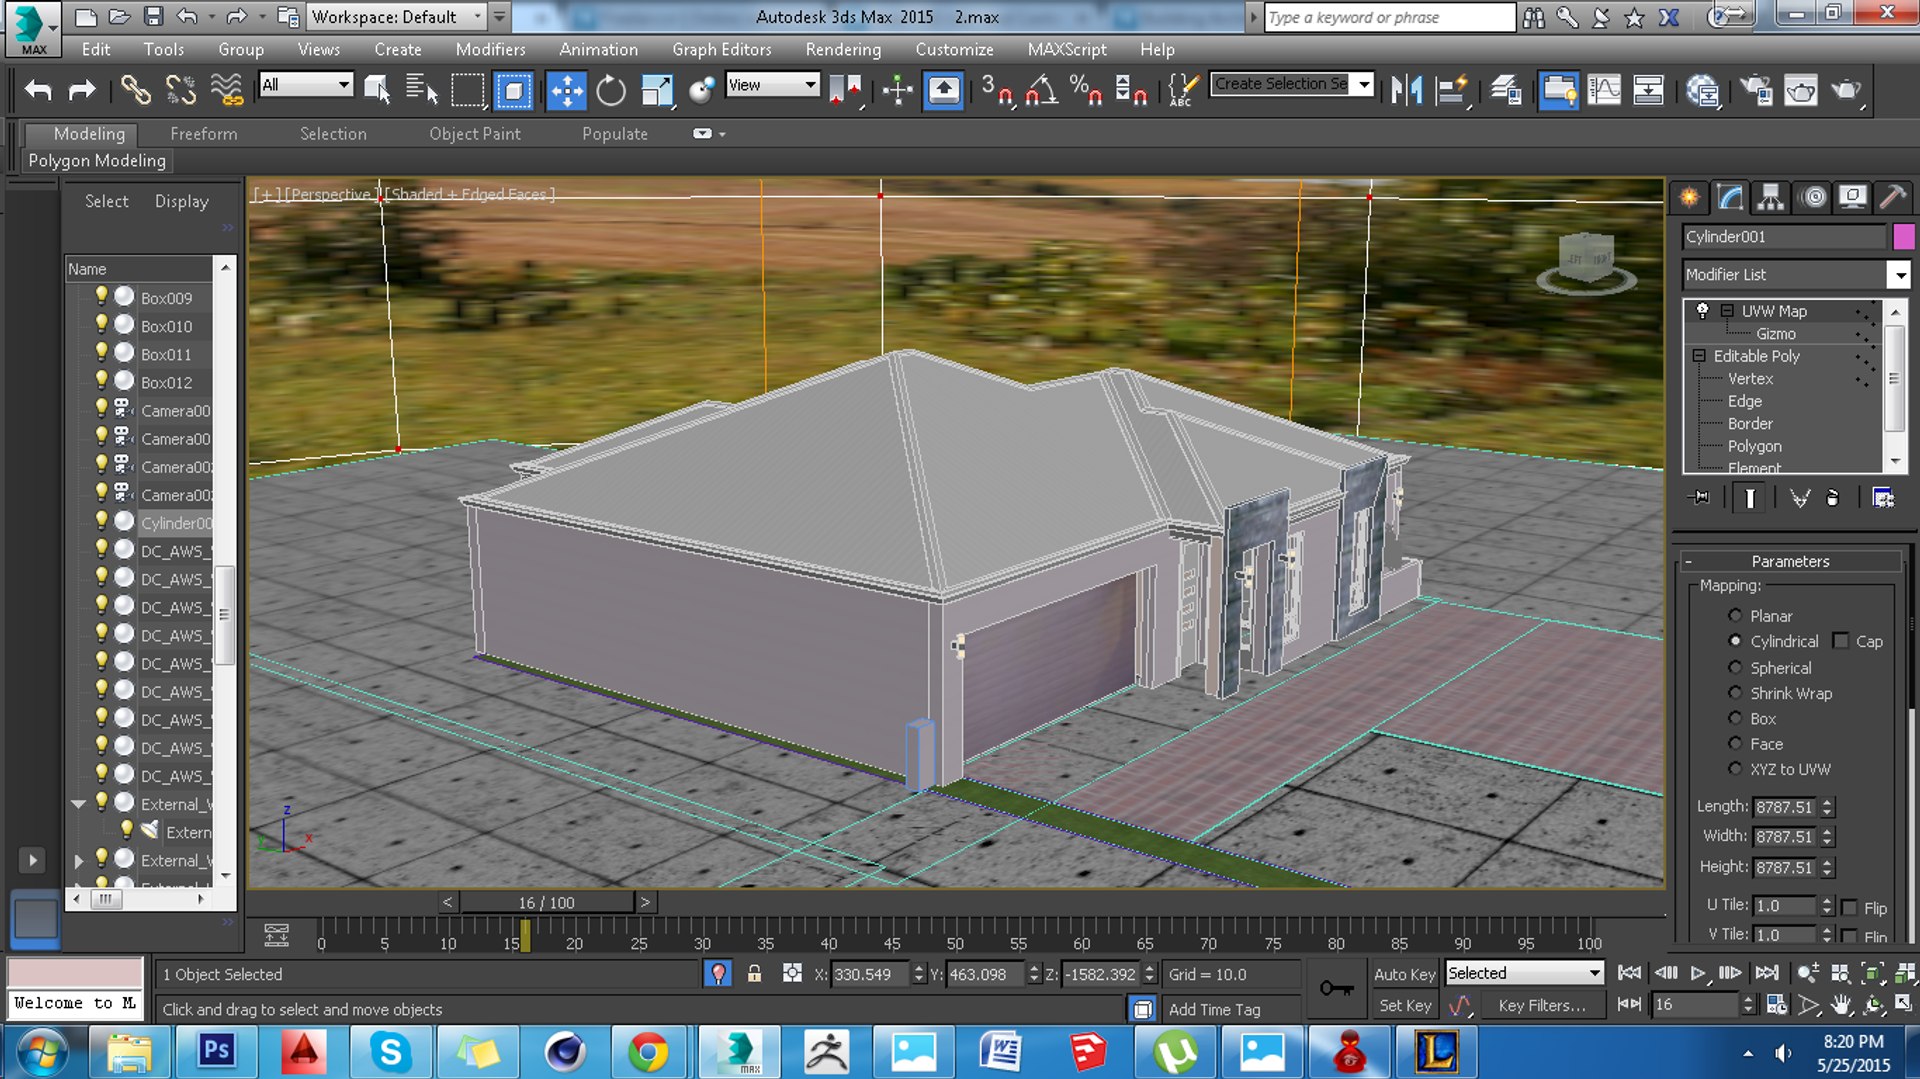The height and width of the screenshot is (1079, 1920).
Task: Open the Hierarchy command panel tab
Action: pyautogui.click(x=1771, y=197)
